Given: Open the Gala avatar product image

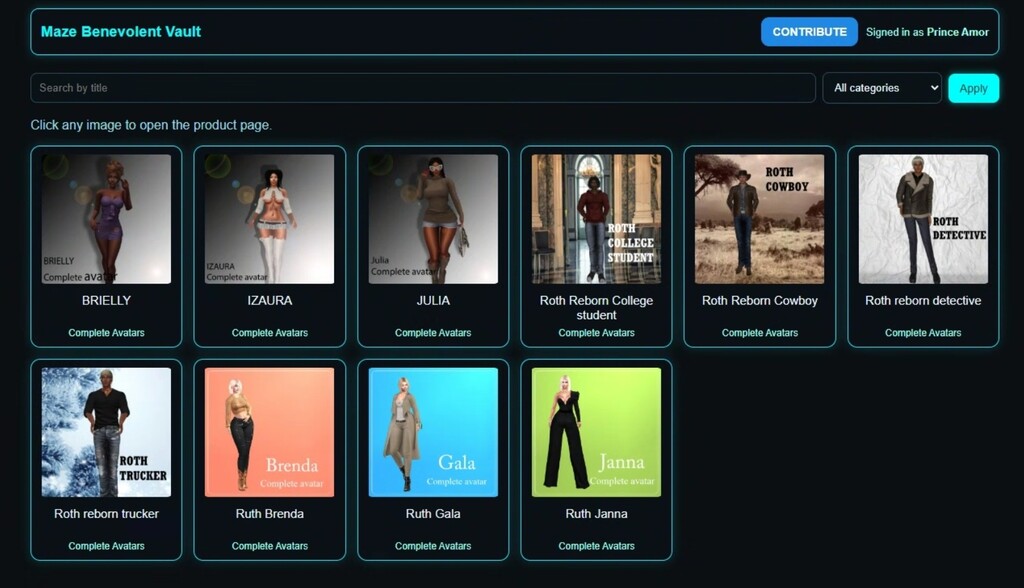Looking at the screenshot, I should [433, 432].
